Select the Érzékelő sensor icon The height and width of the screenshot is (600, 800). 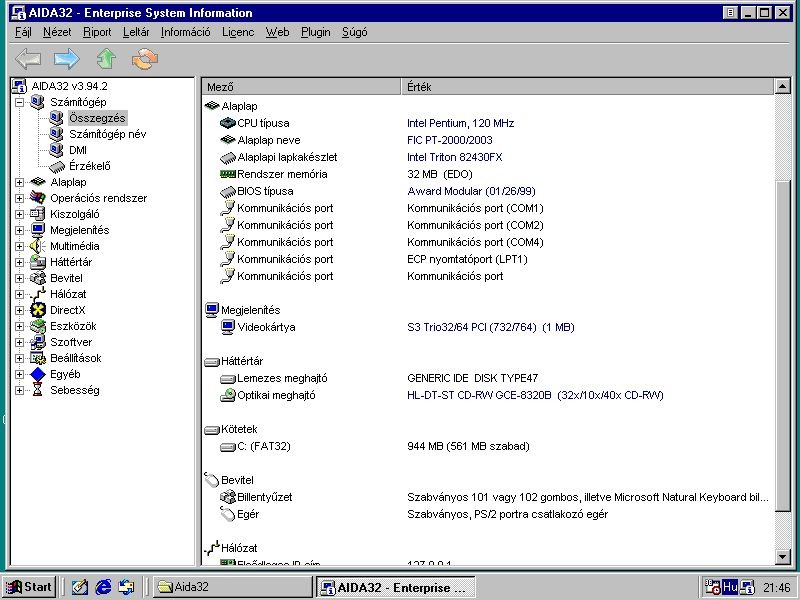tap(57, 166)
